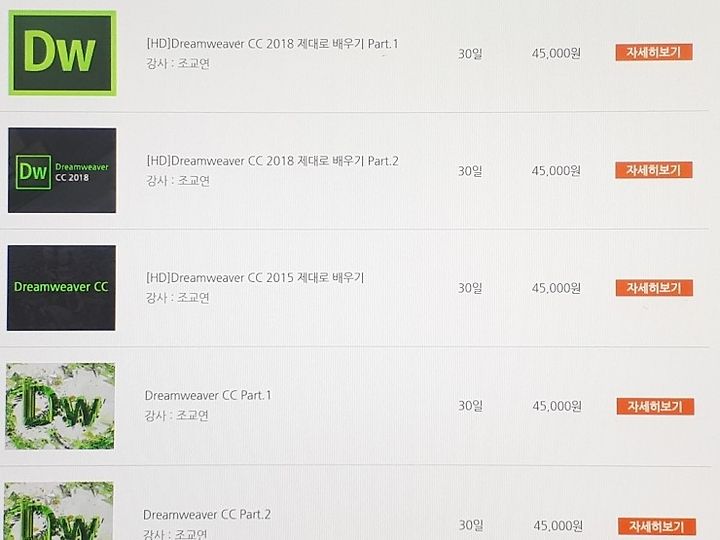Open [HD]Dreamweaver CC 2018 Part.1 course title
720x540 pixels.
(273, 44)
